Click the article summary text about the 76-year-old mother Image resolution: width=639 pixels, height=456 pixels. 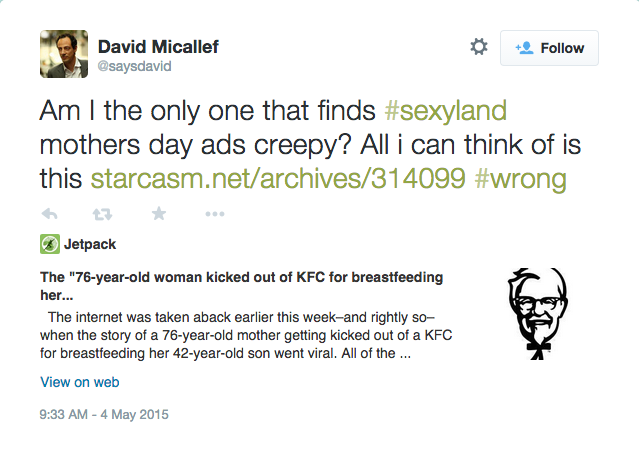246,335
